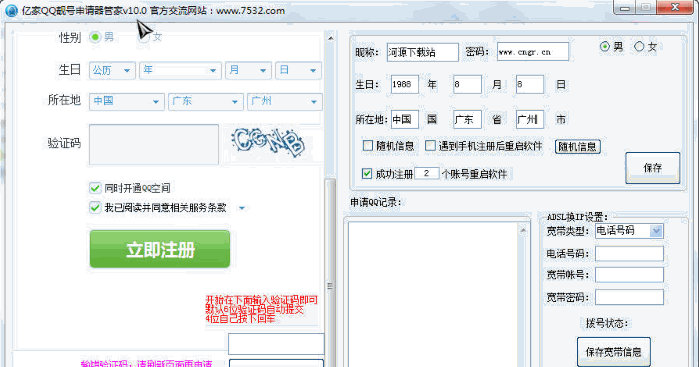Screen dimensions: 699x367
Task: Select 男 radio in settings panel
Action: pos(604,46)
